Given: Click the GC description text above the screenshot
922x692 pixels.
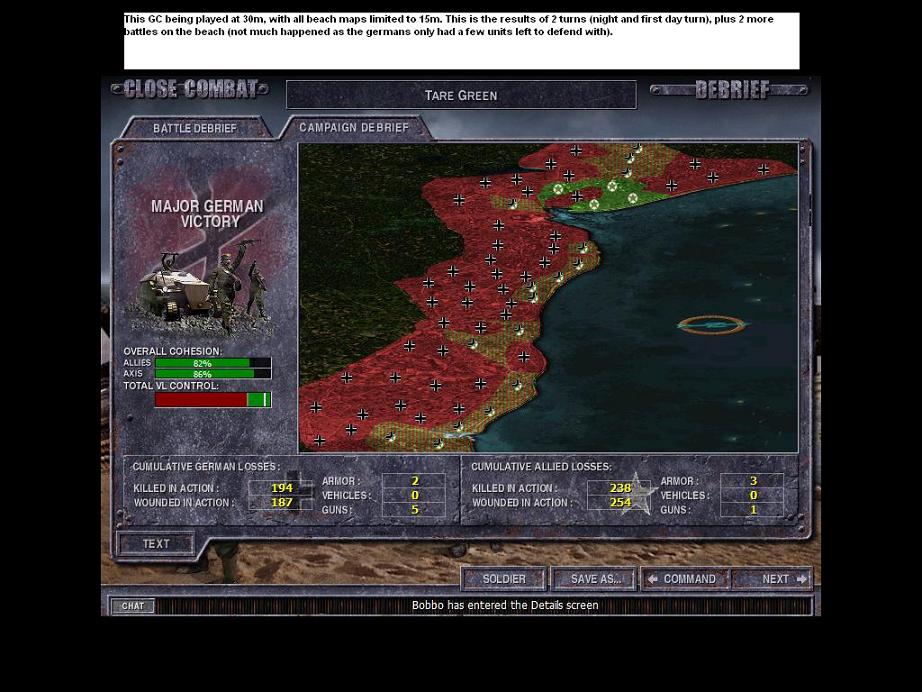Looking at the screenshot, I should click(449, 25).
